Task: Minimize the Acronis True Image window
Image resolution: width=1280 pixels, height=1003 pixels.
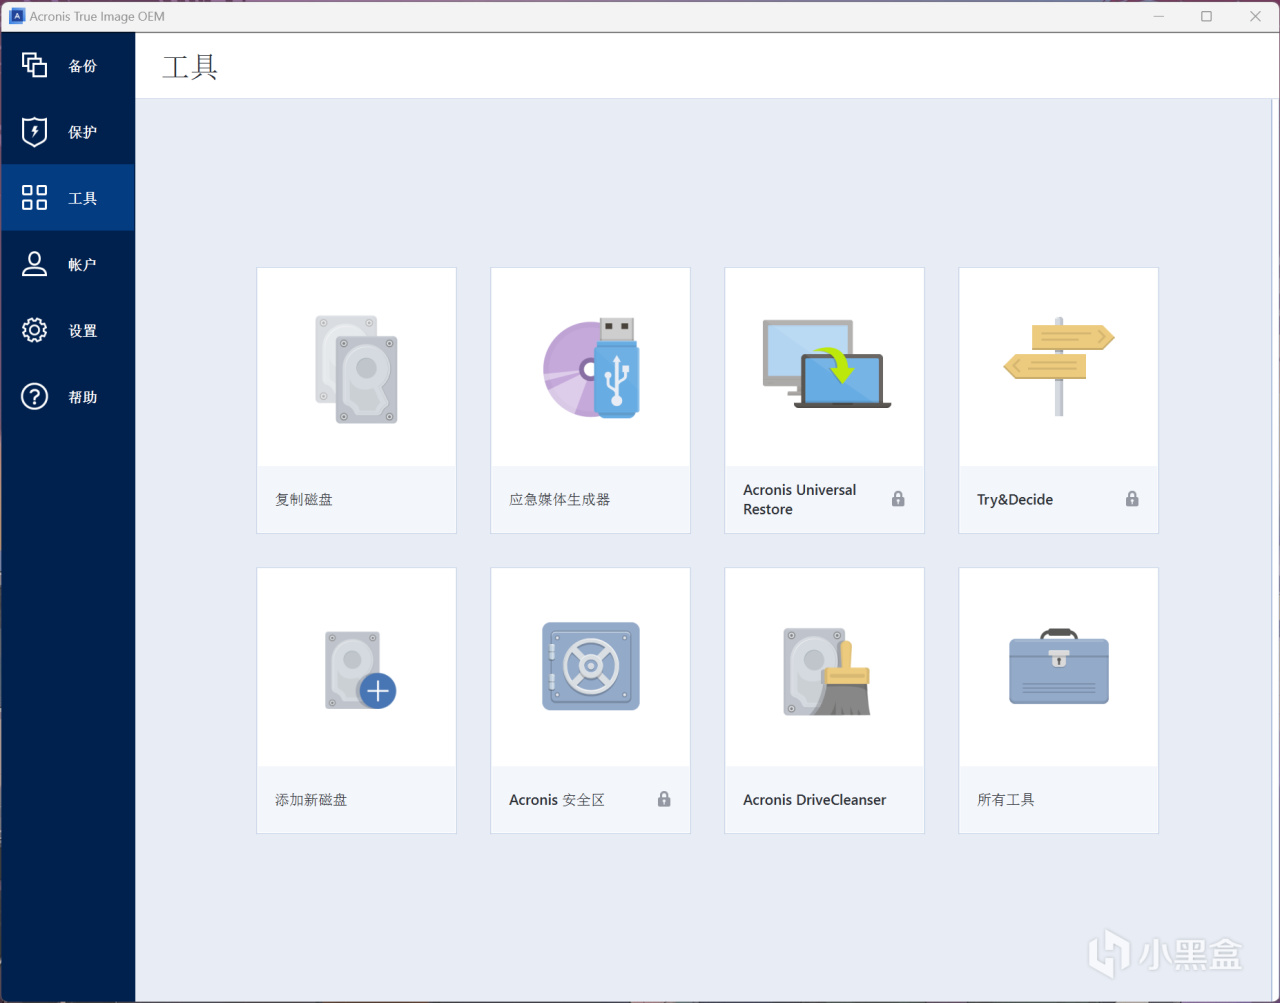Action: 1159,16
